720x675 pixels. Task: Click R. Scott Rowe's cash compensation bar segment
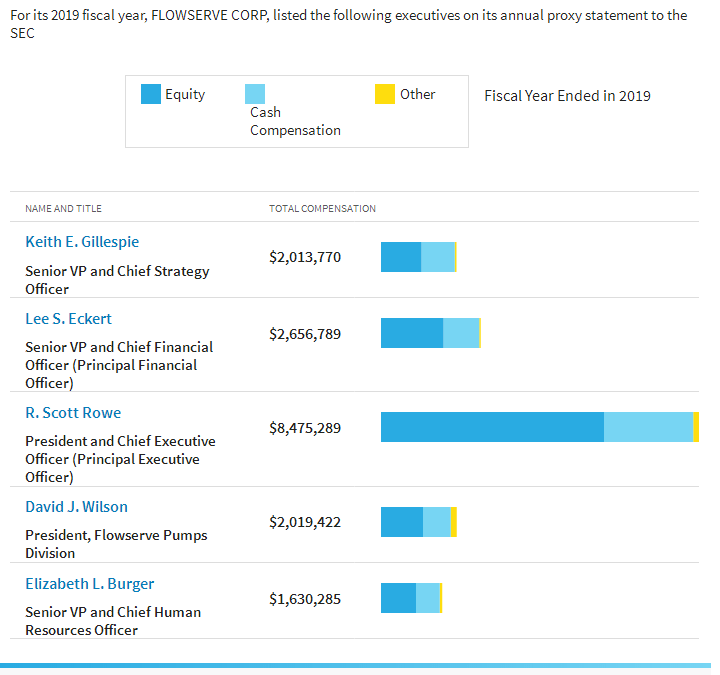648,427
